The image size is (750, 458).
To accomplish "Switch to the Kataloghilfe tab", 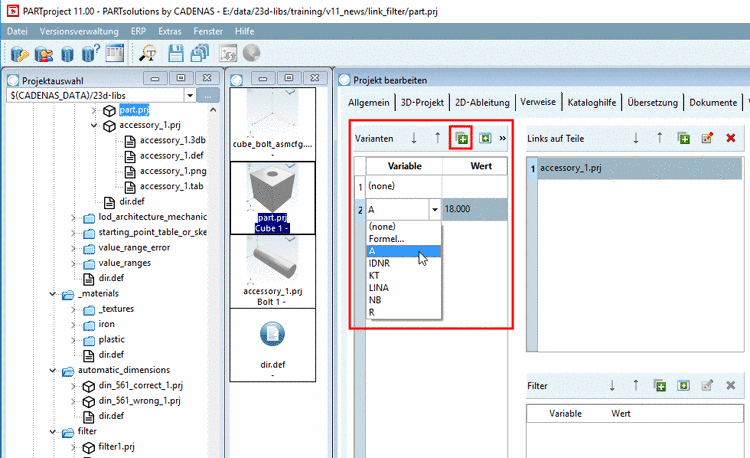I will tap(592, 102).
